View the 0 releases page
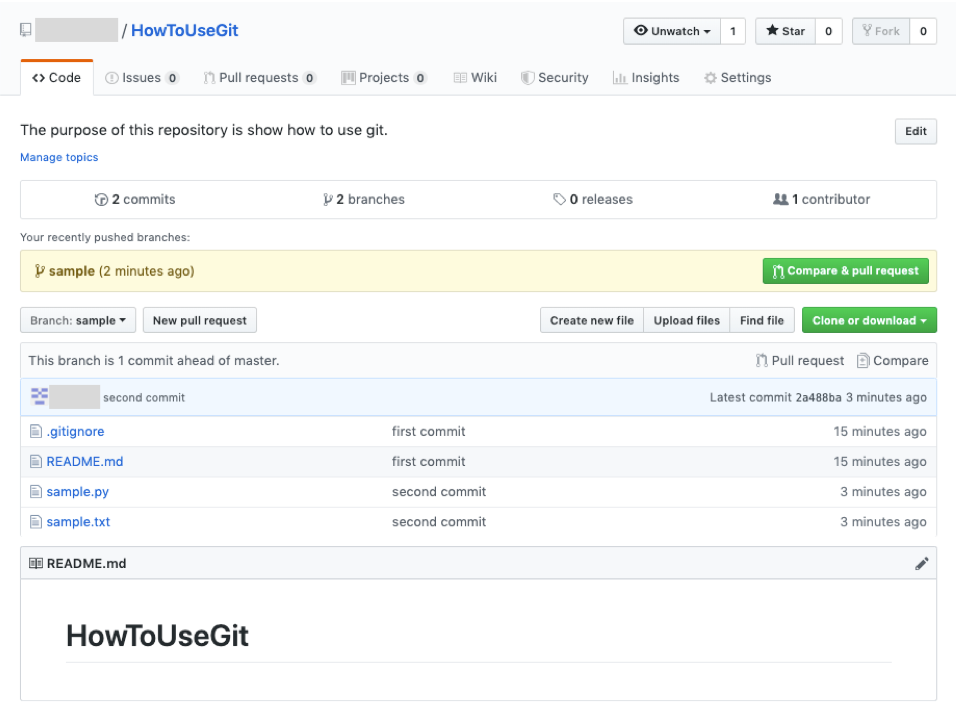Image resolution: width=956 pixels, height=718 pixels. [x=593, y=199]
